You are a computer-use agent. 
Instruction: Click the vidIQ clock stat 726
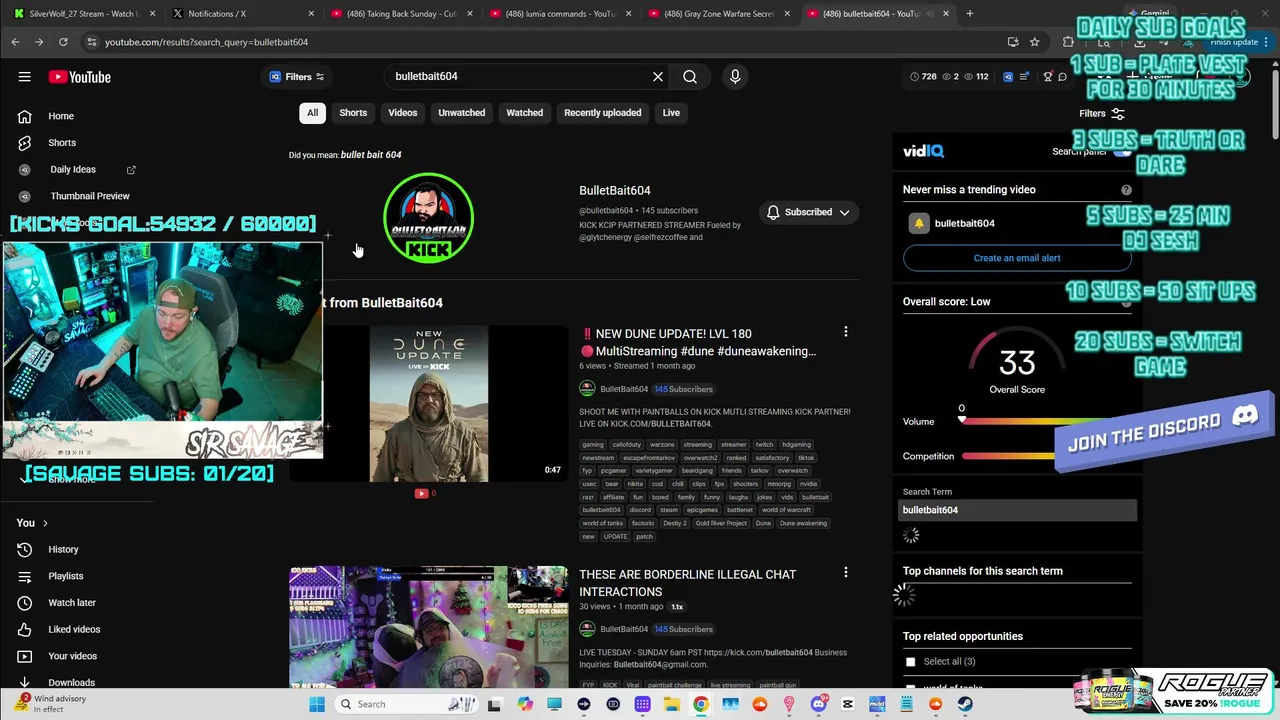point(922,77)
